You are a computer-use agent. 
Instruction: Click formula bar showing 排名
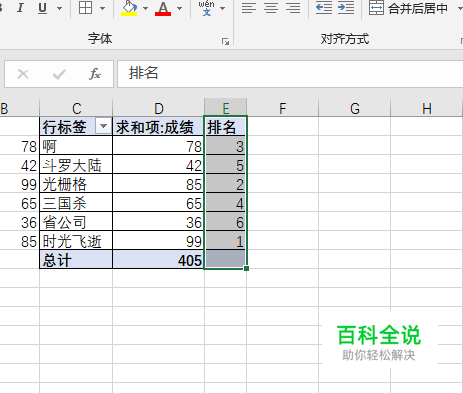coord(290,74)
